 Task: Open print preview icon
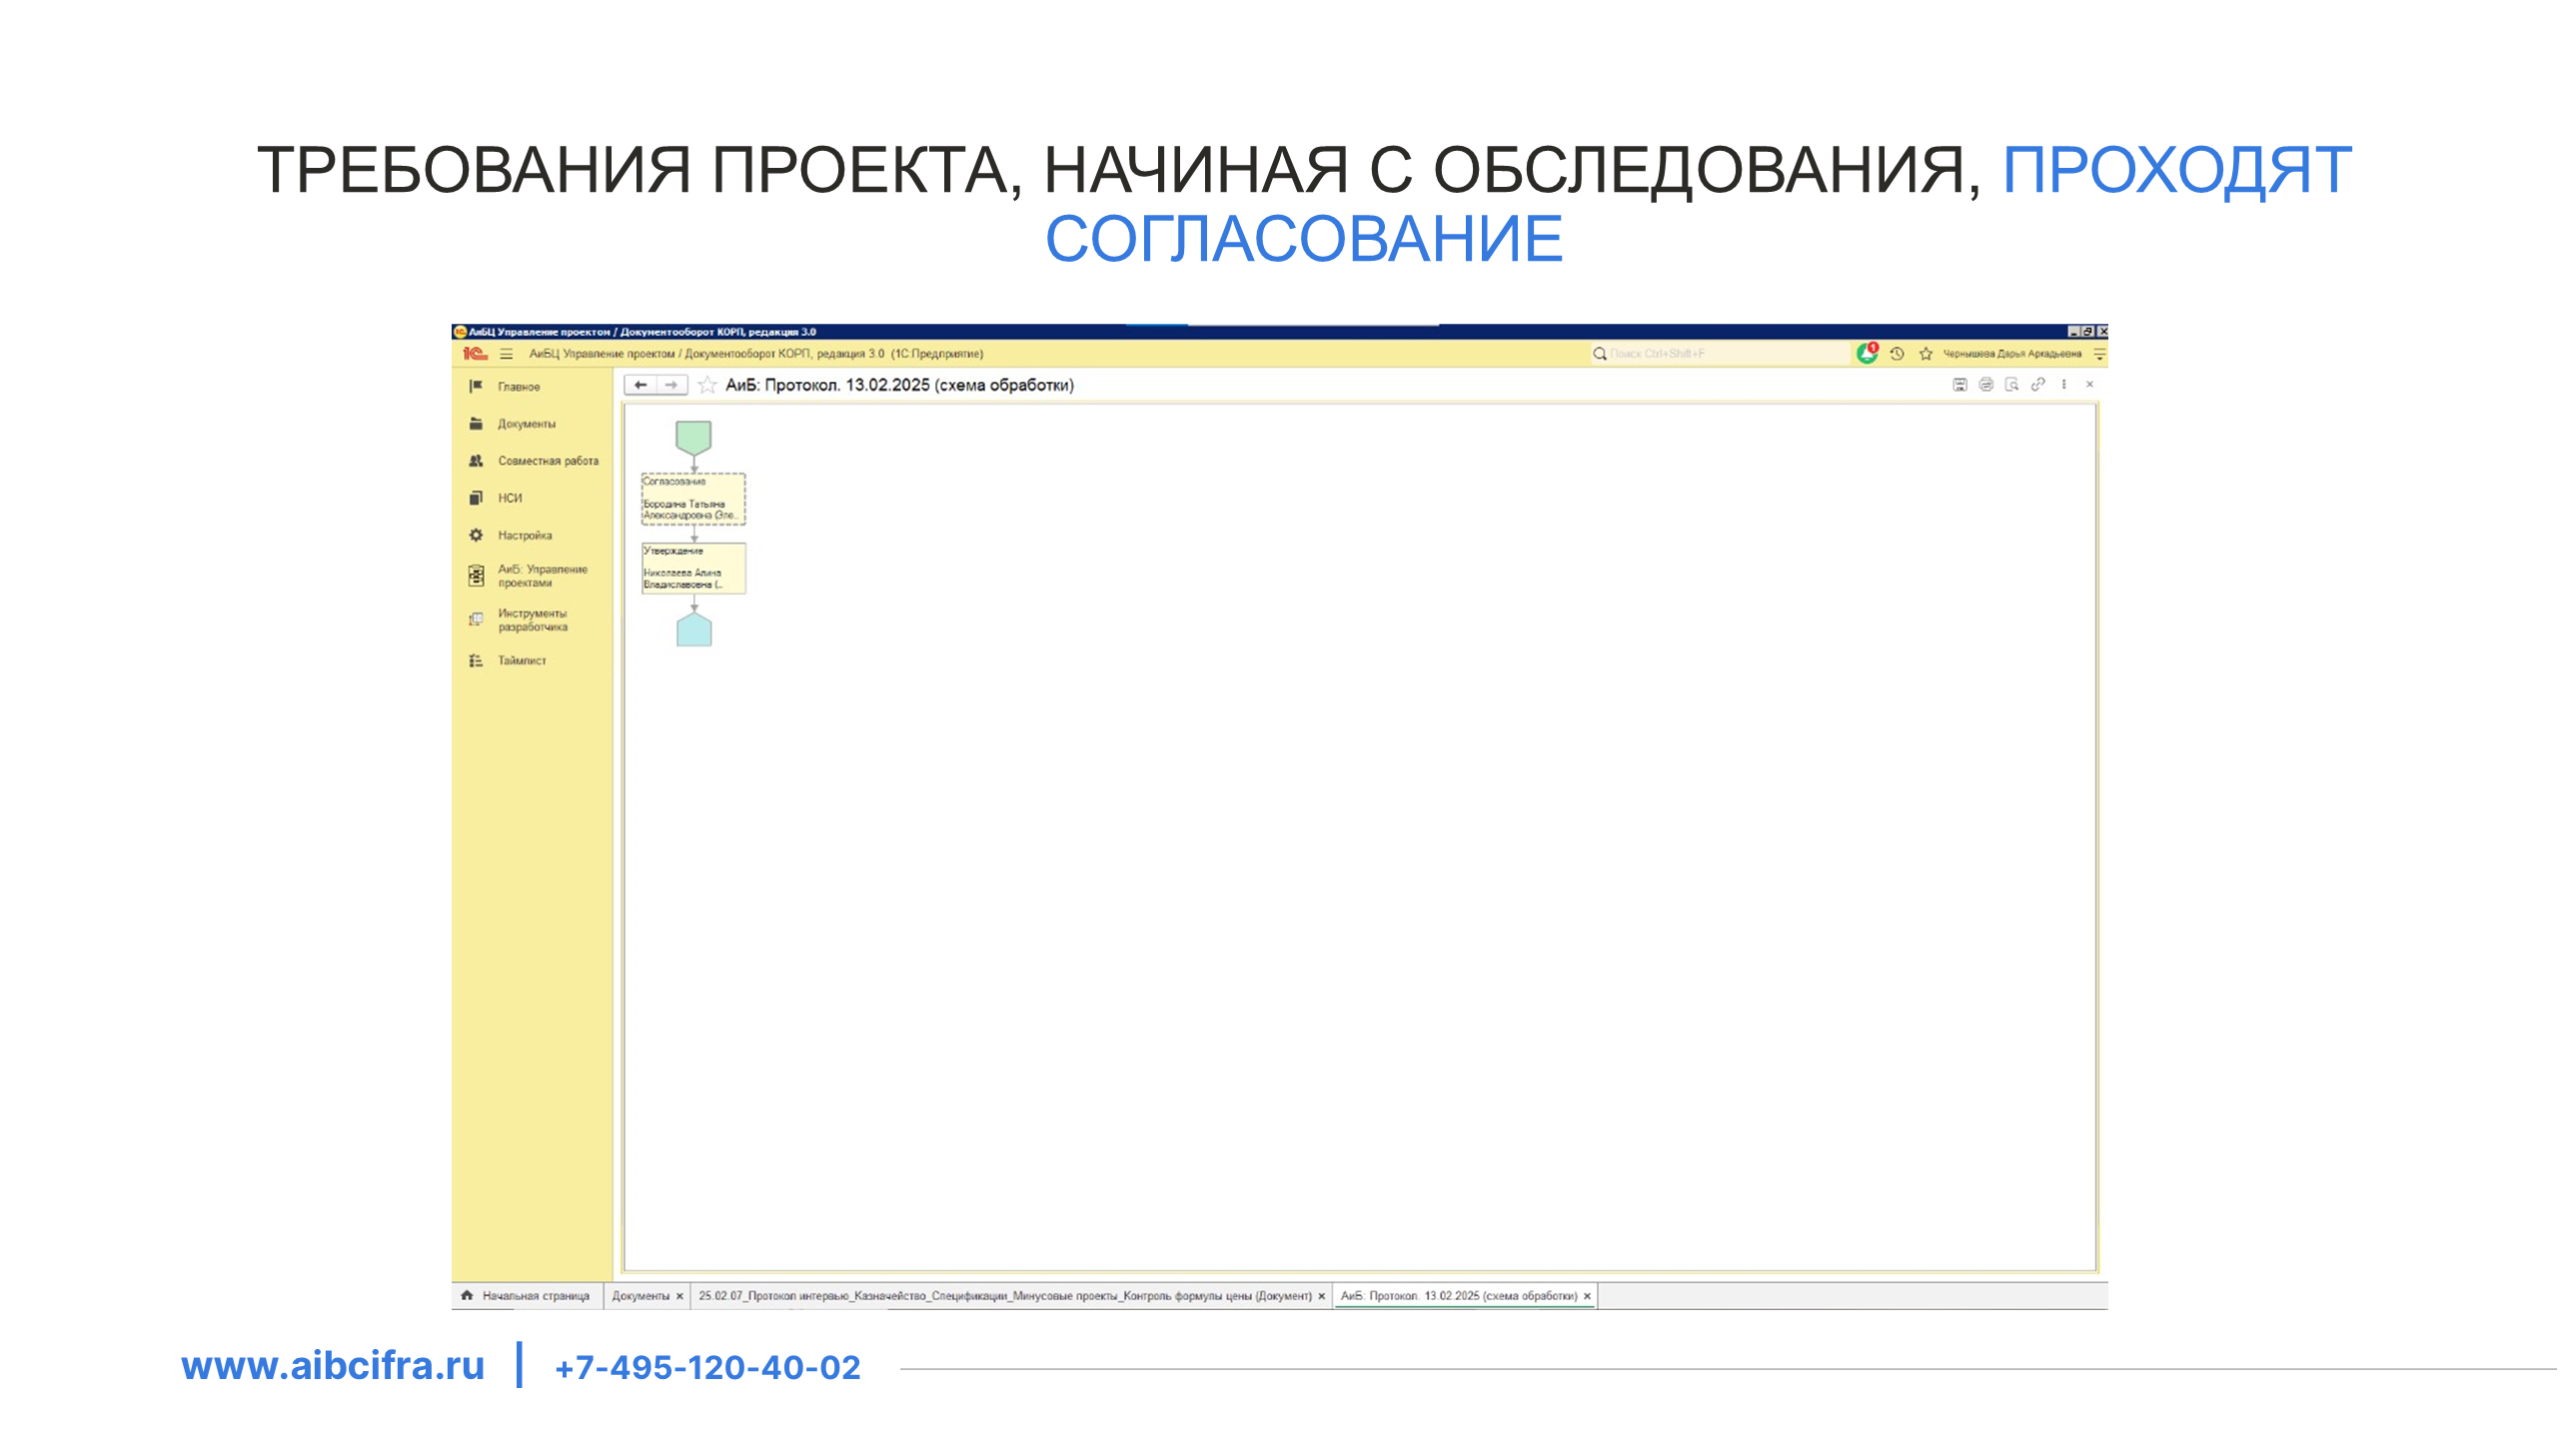pyautogui.click(x=2012, y=385)
